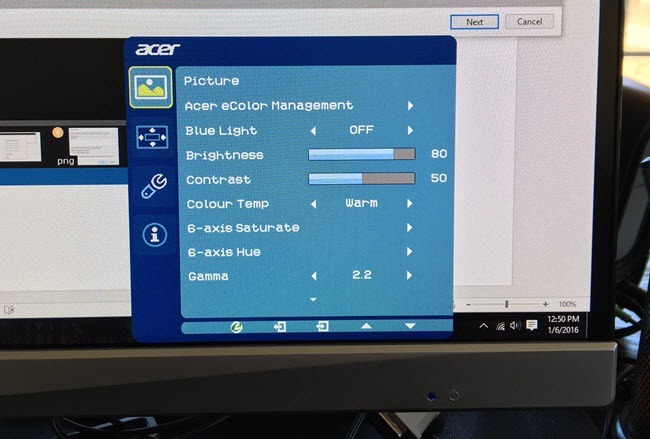Select the Colour Temp menu item
Image resolution: width=650 pixels, height=439 pixels.
[x=228, y=204]
